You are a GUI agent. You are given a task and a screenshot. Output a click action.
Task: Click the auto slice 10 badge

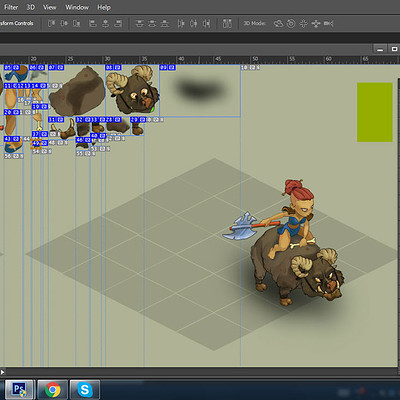click(x=250, y=67)
